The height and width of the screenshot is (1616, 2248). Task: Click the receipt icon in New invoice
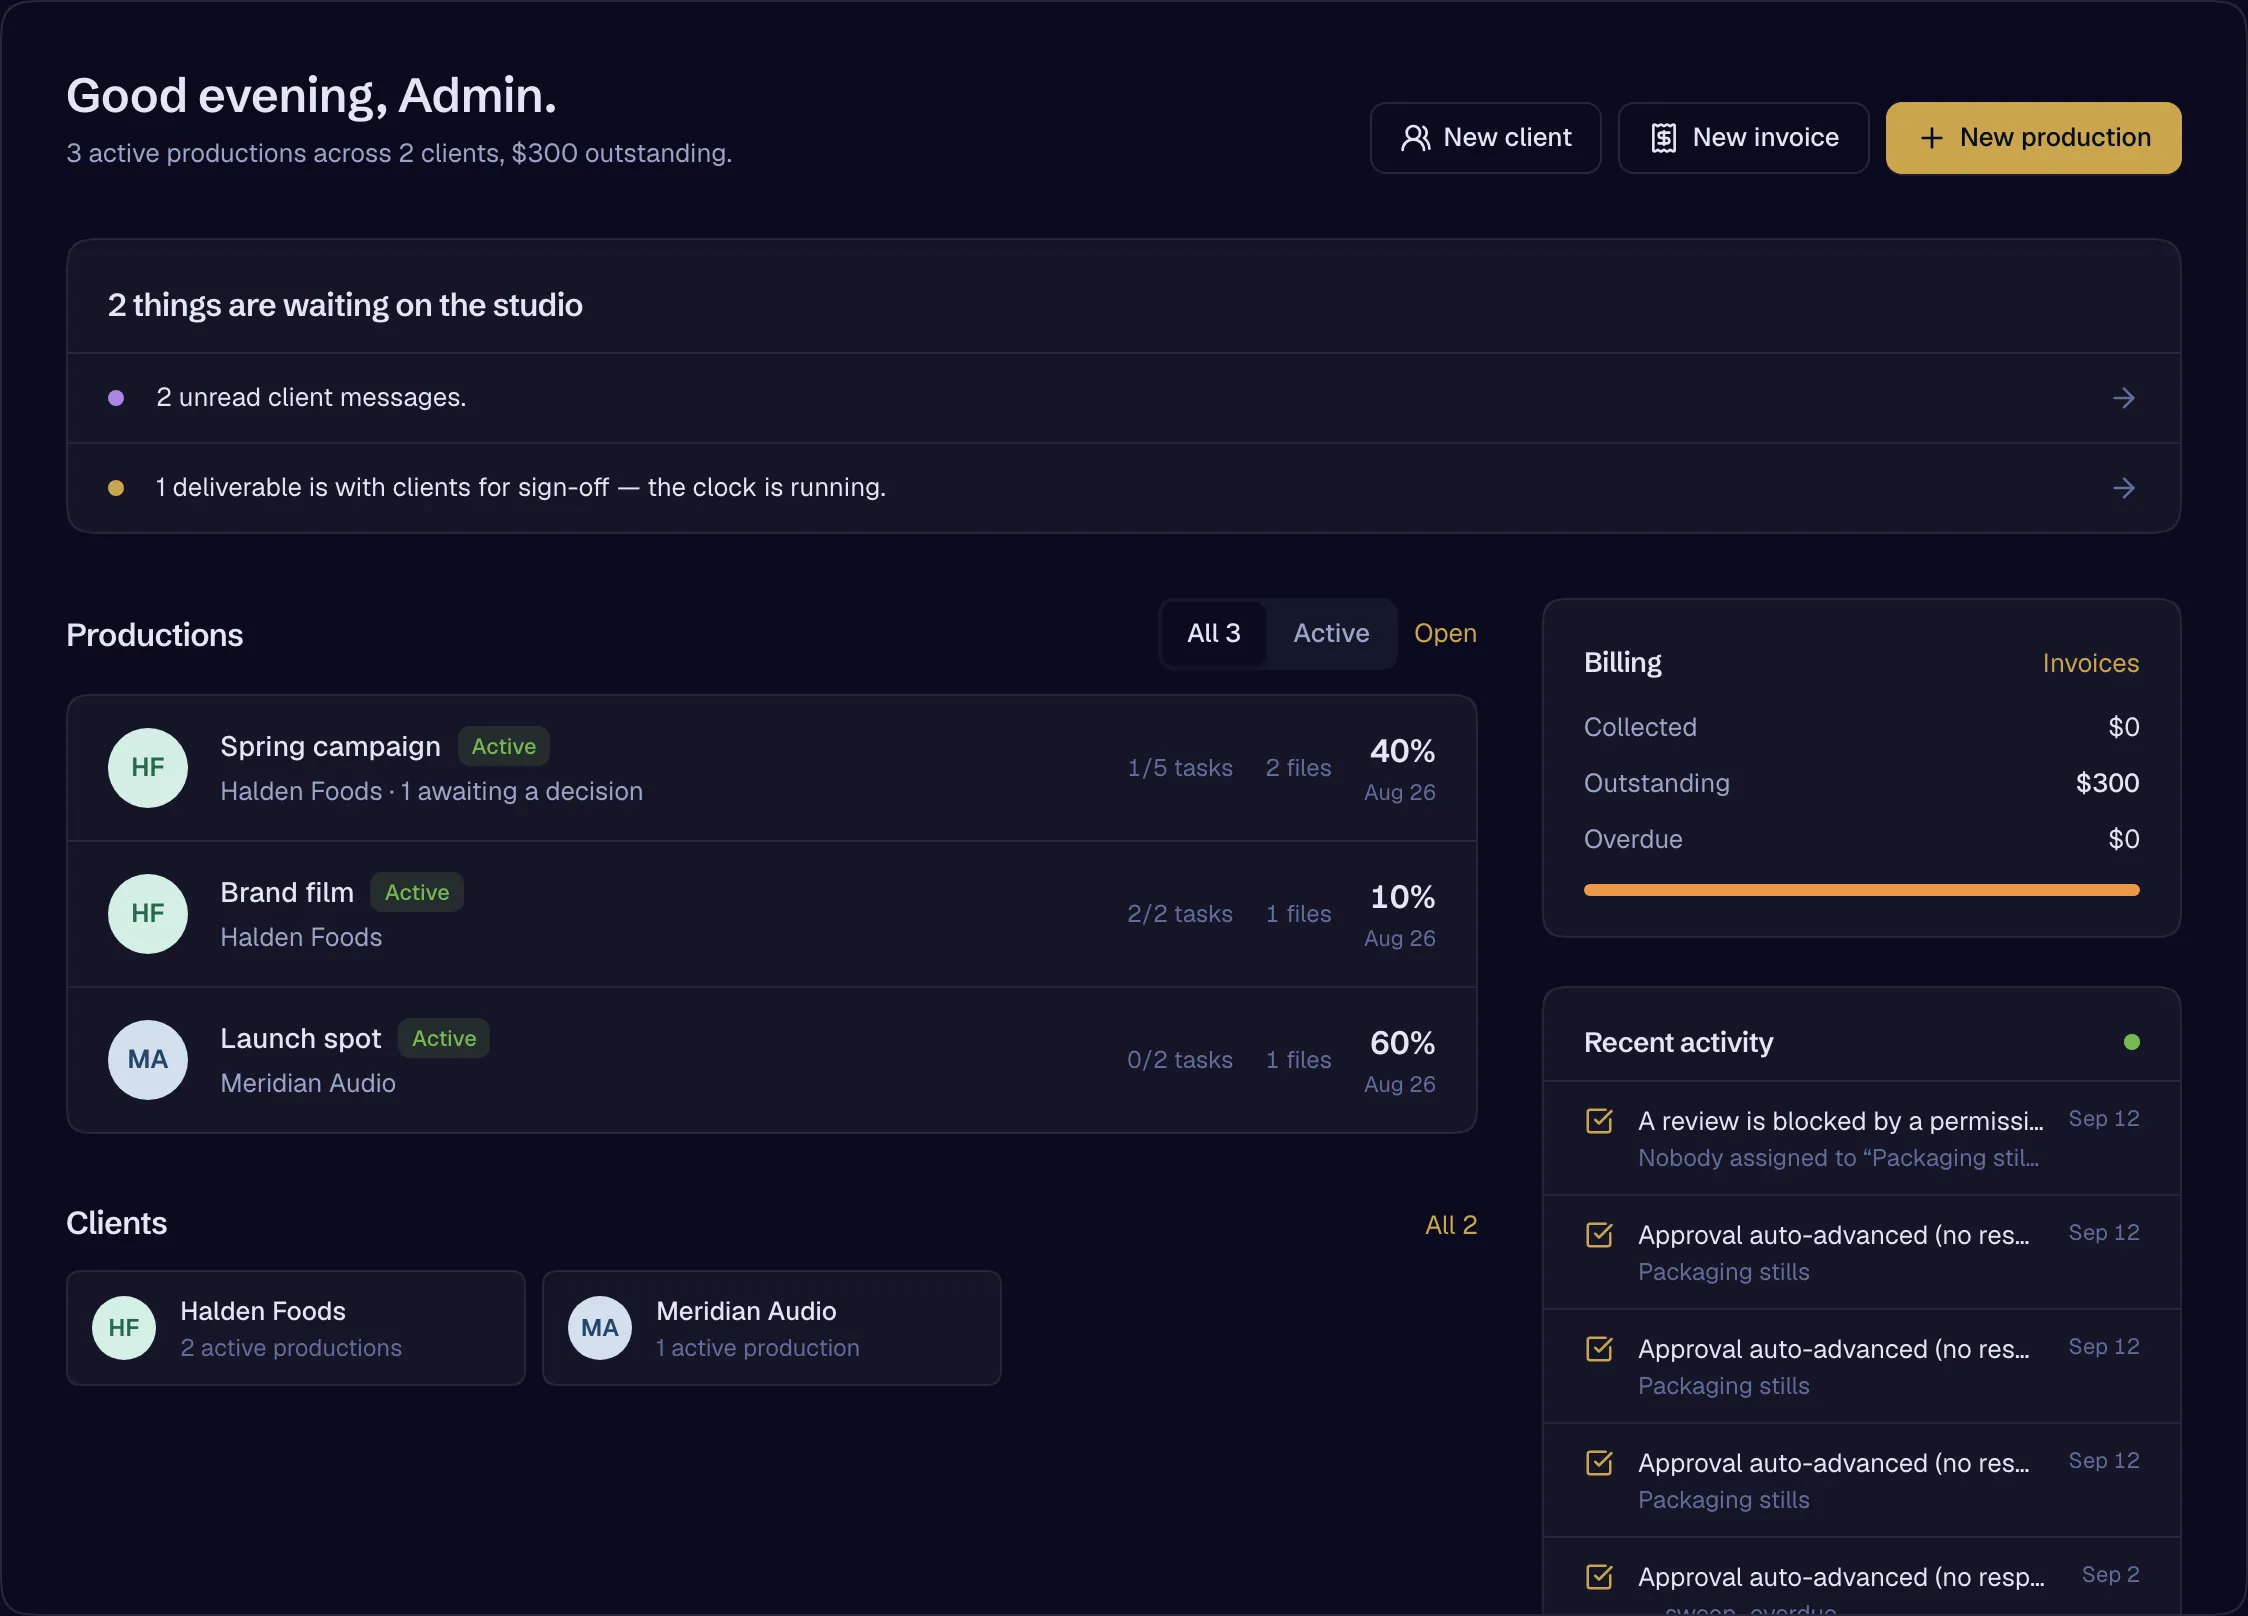1664,138
